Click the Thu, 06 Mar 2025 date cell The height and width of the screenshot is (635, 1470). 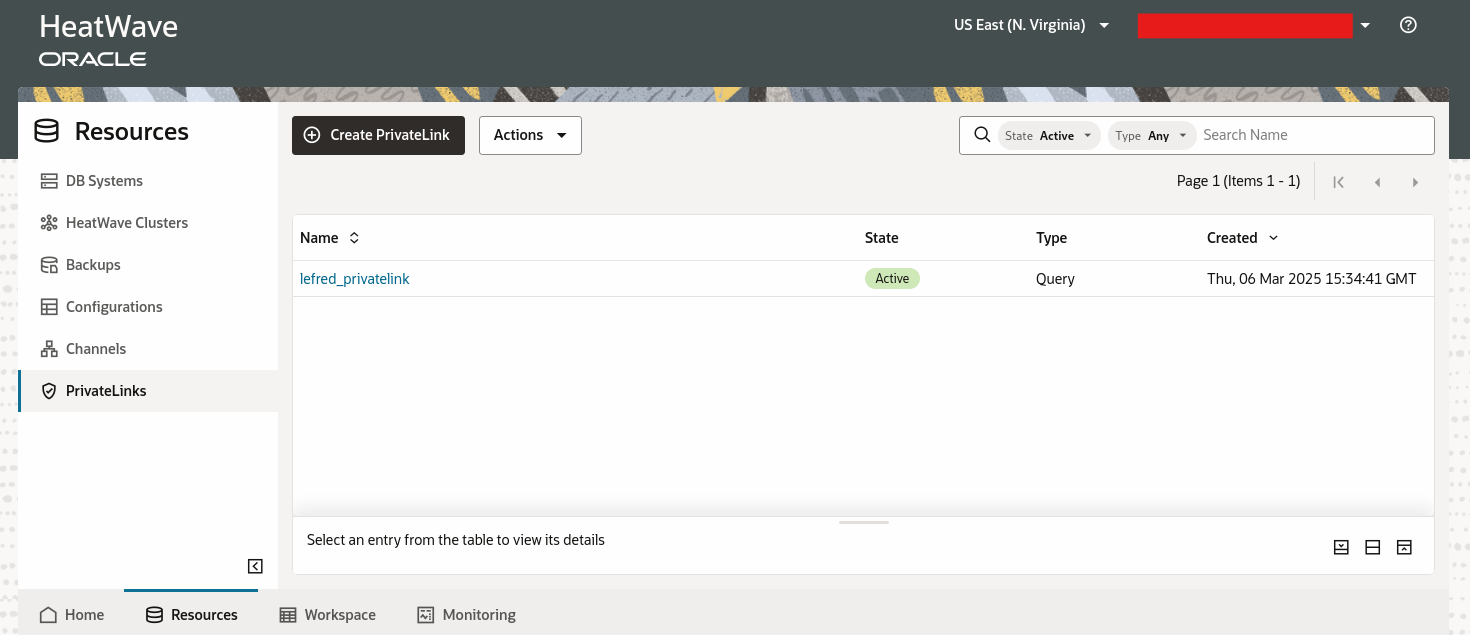click(x=1312, y=279)
